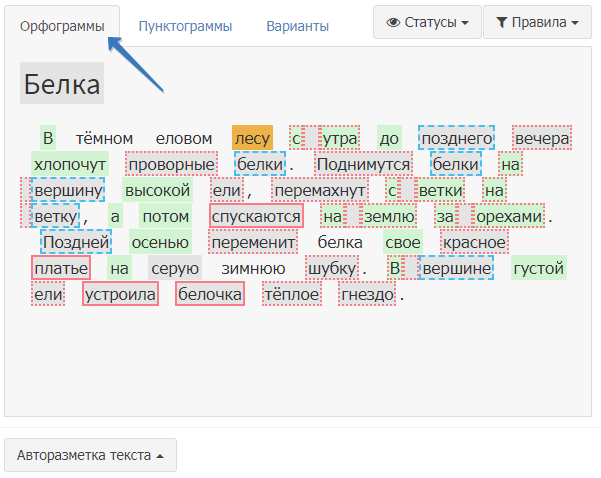Select the orange highlighted word лесу
The width and height of the screenshot is (601, 478).
pos(252,138)
